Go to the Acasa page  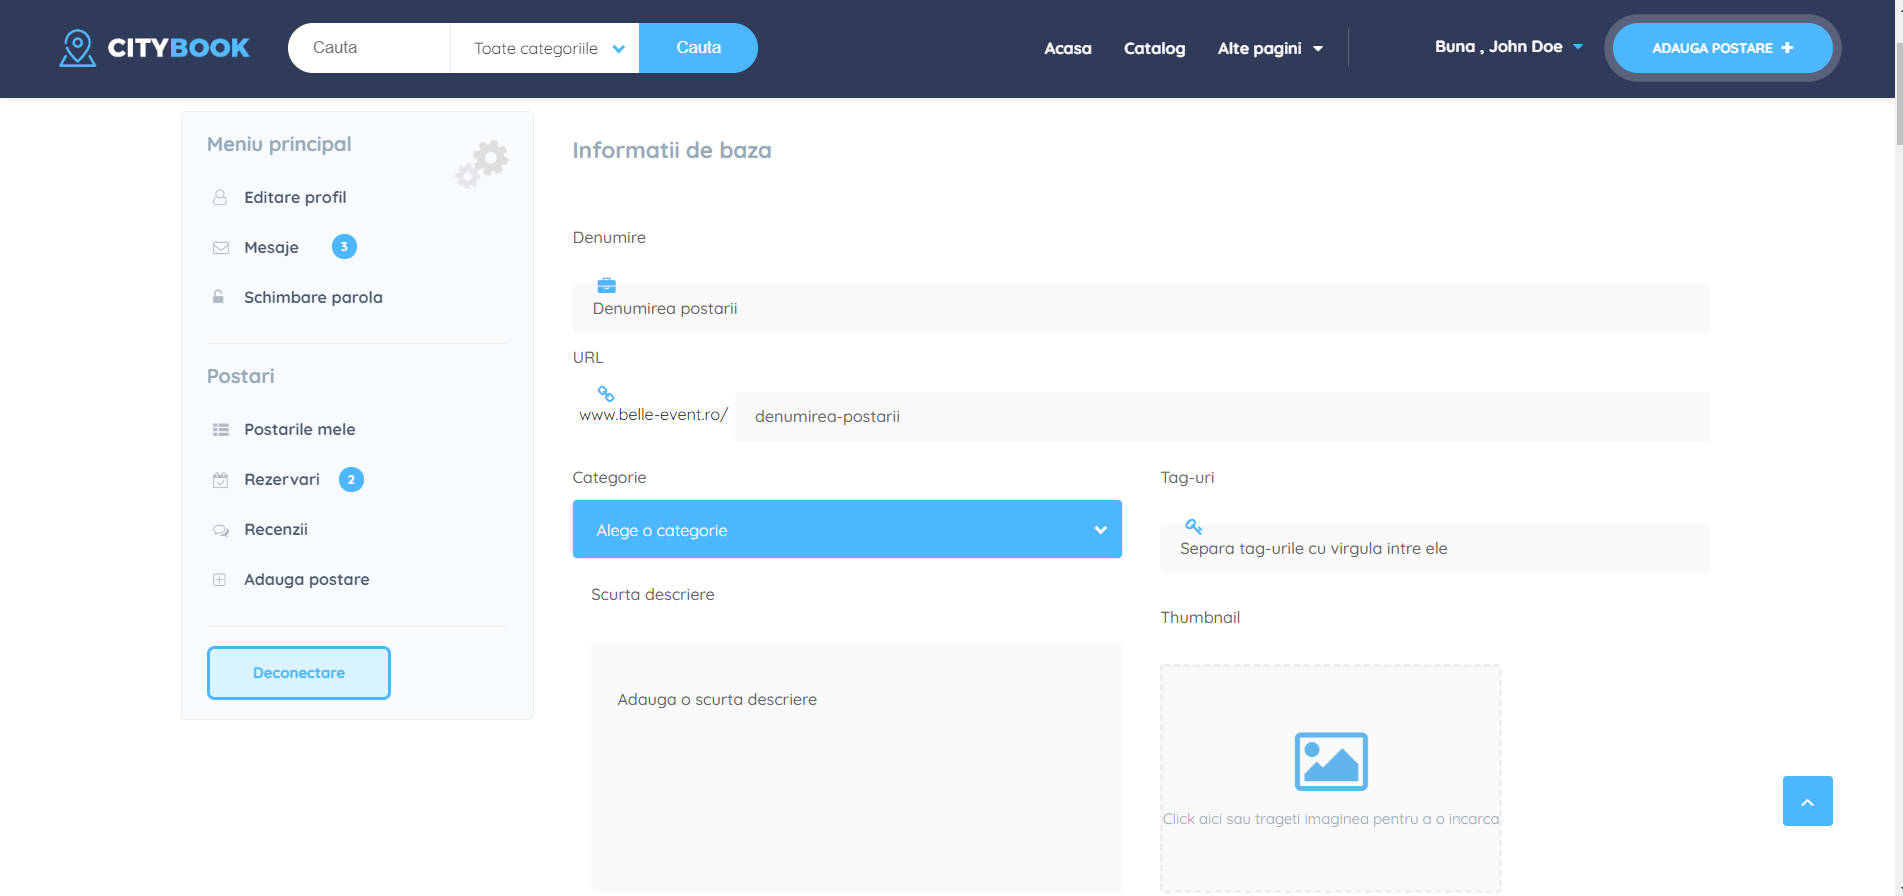(1067, 48)
